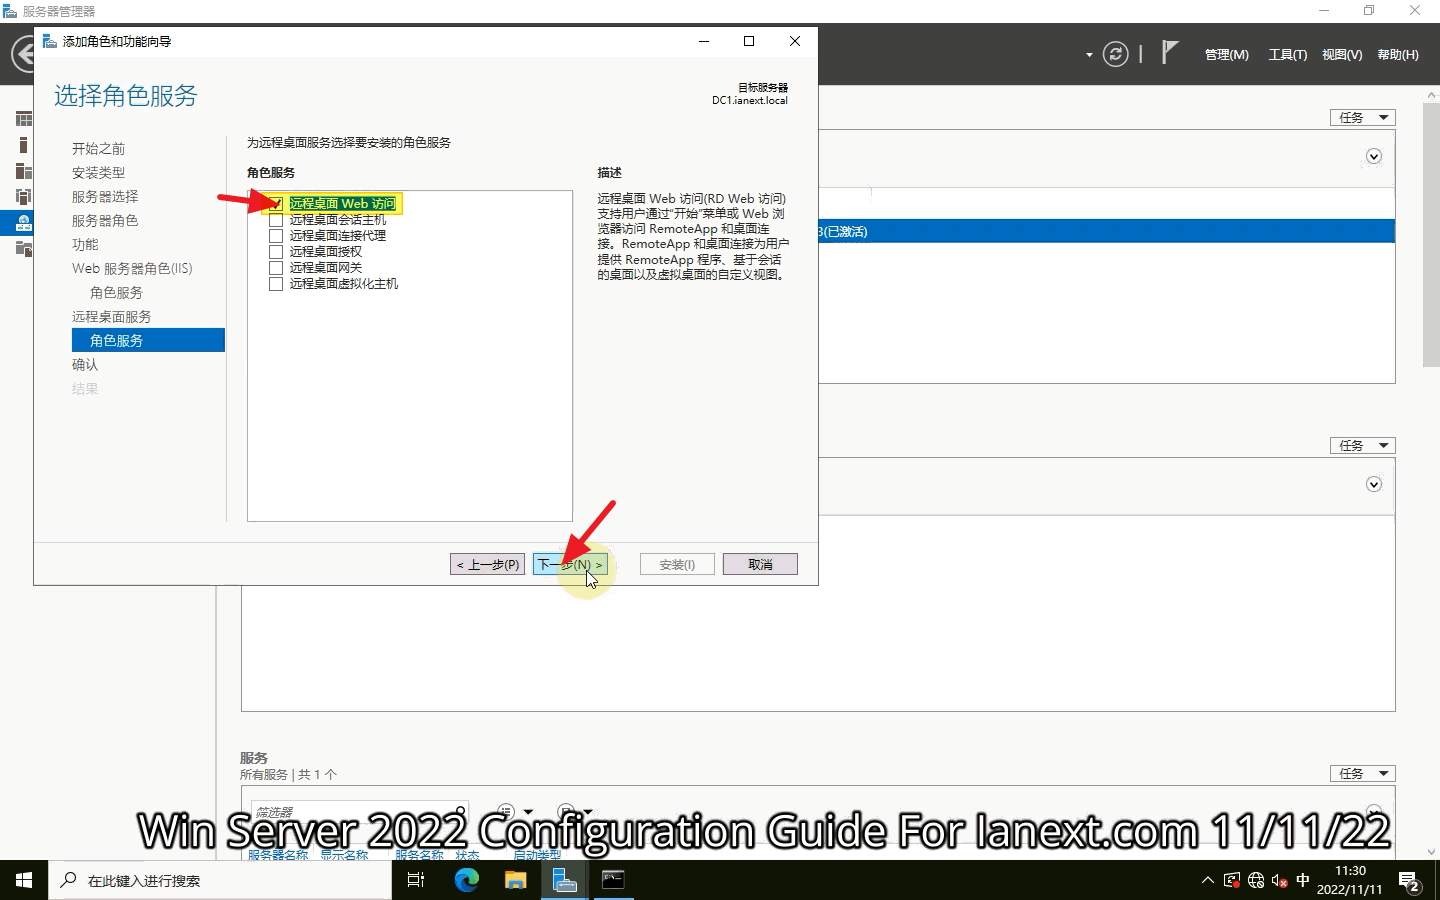
Task: Open the services section 任务 dropdown
Action: [1362, 773]
